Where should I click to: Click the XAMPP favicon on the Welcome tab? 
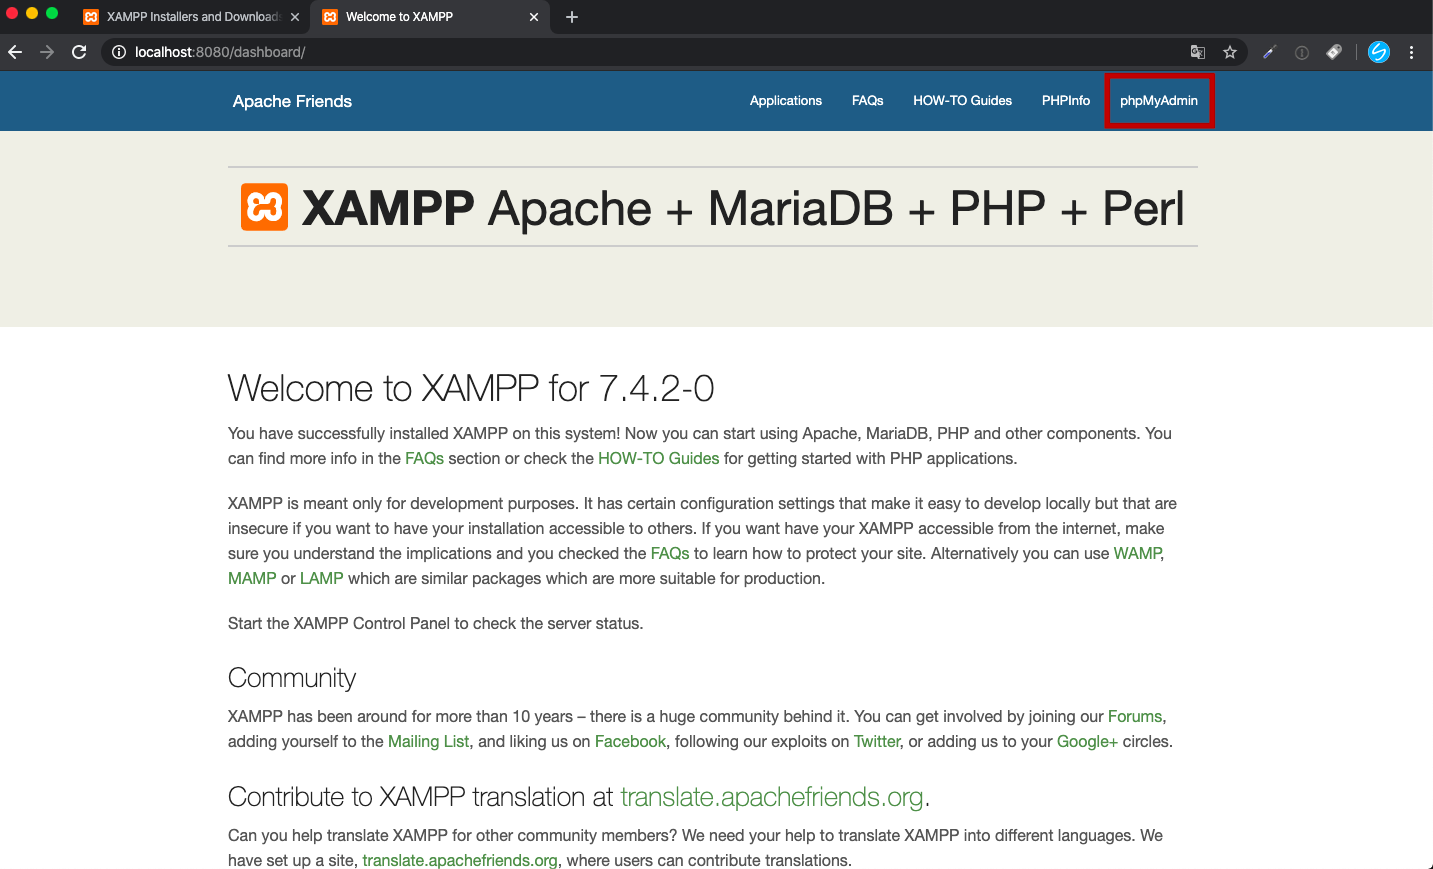330,17
